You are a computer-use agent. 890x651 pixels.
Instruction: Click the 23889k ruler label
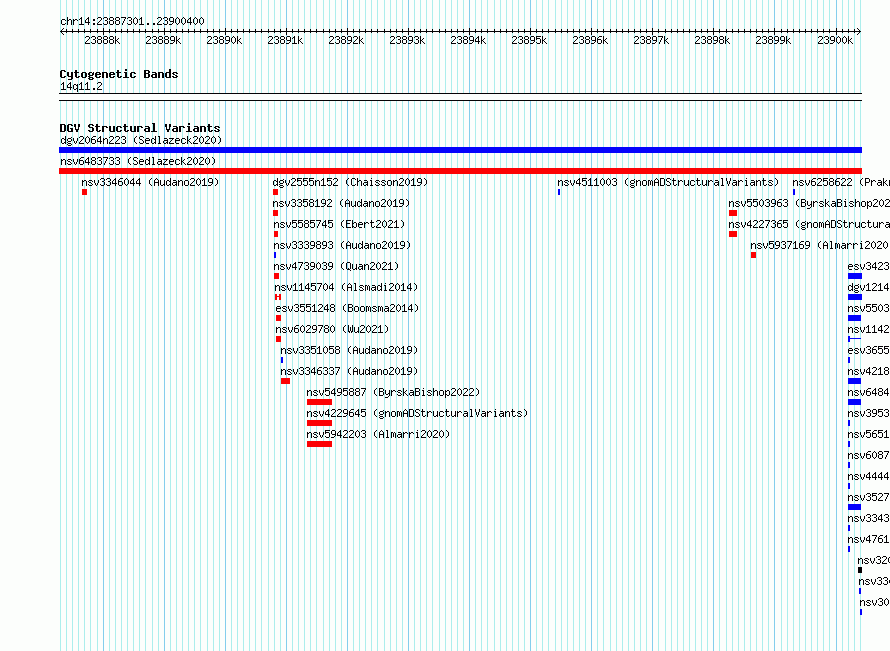click(x=163, y=40)
